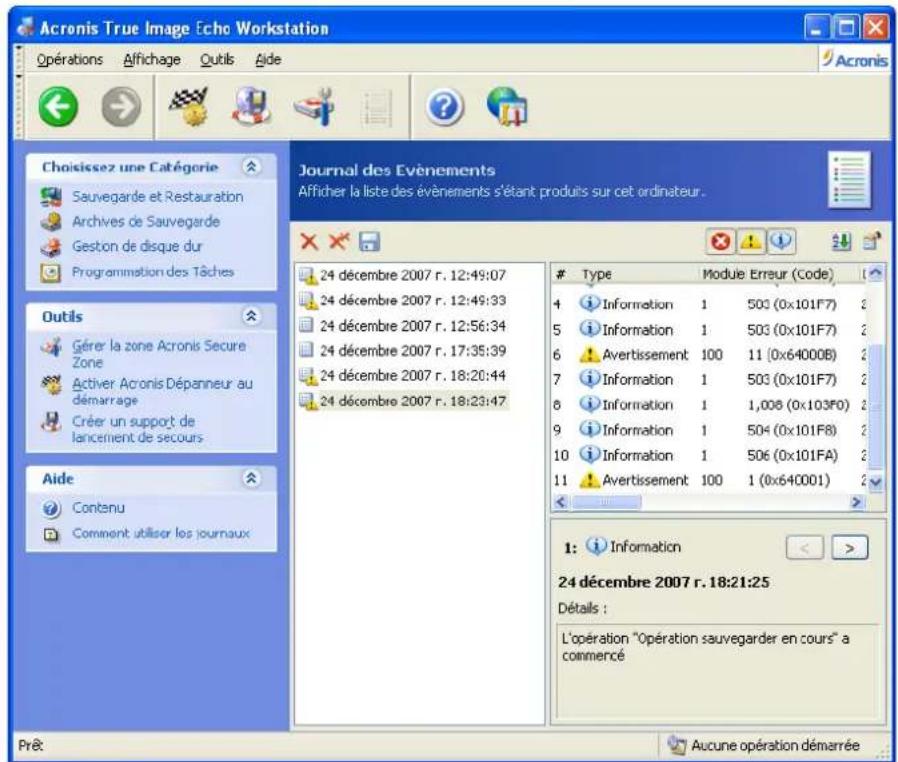
Task: Click the Acronis logo in the menu bar
Action: [x=854, y=60]
